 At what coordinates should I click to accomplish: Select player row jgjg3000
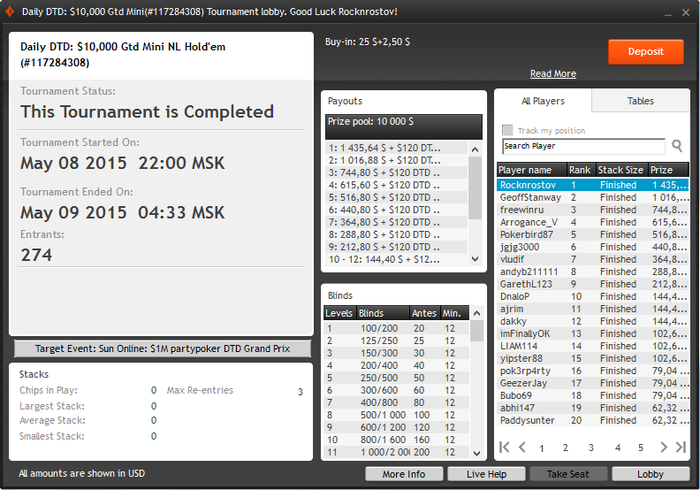(x=592, y=247)
